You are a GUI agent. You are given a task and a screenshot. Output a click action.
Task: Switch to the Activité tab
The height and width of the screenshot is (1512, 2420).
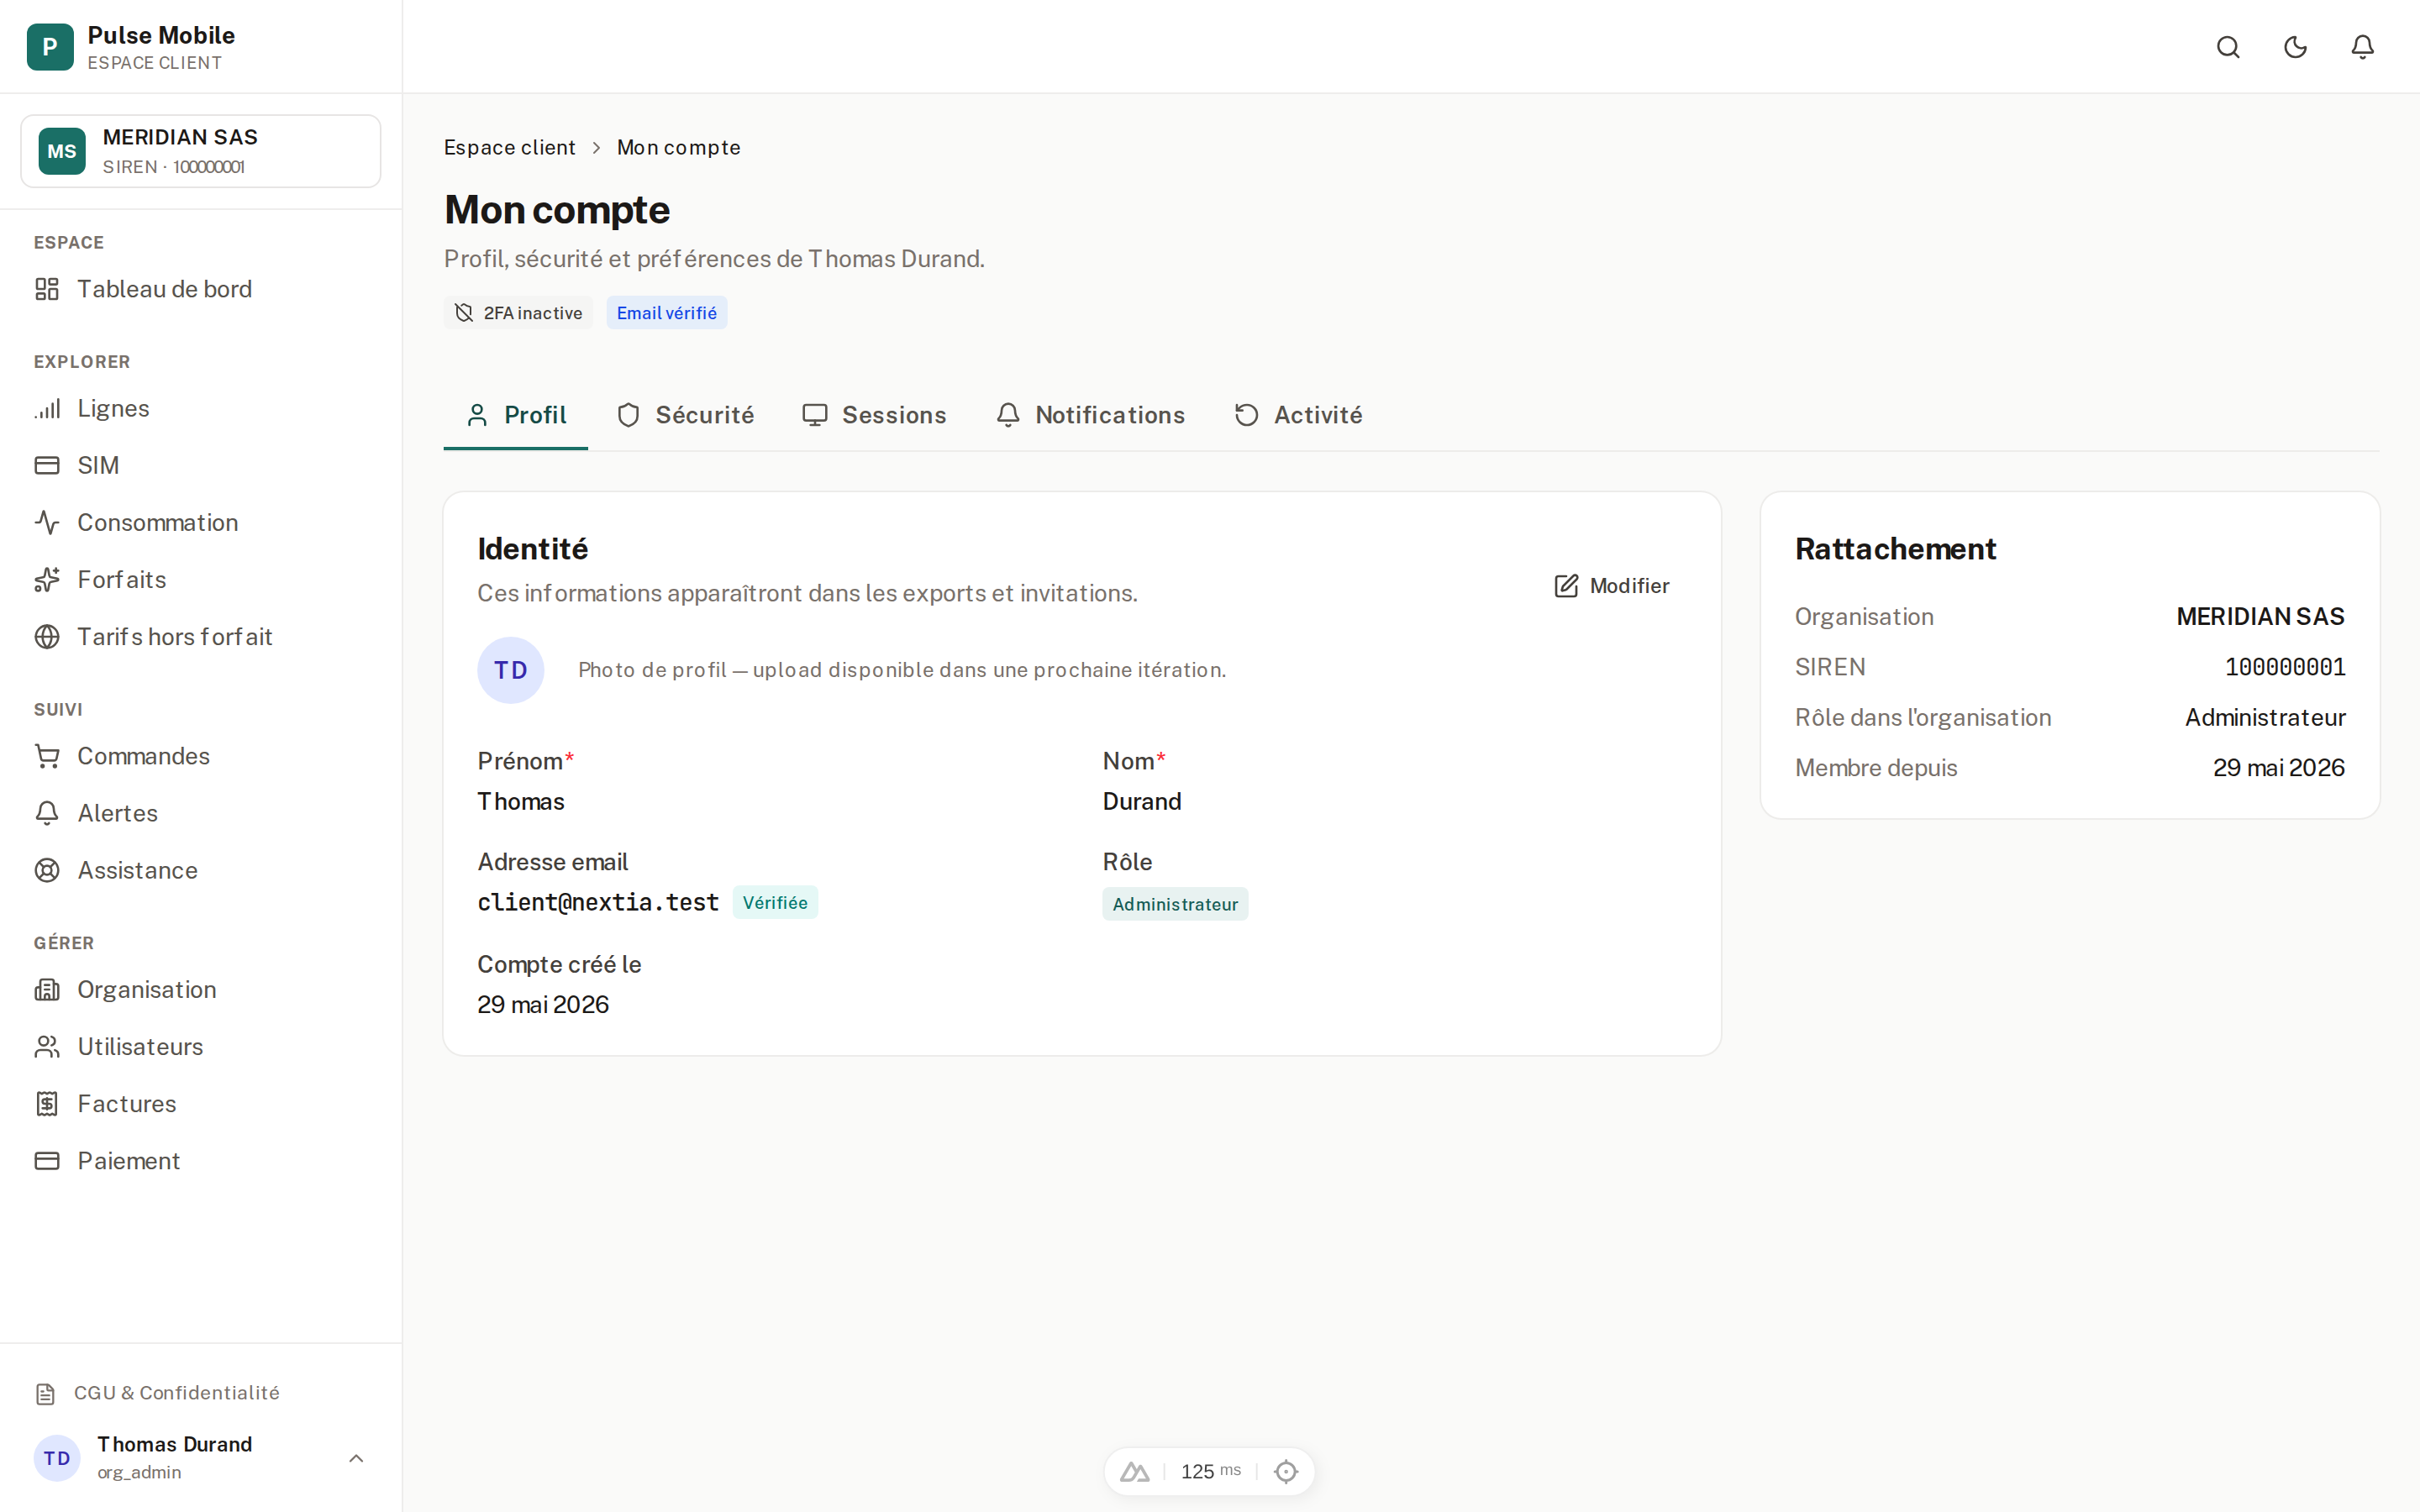pyautogui.click(x=1298, y=415)
